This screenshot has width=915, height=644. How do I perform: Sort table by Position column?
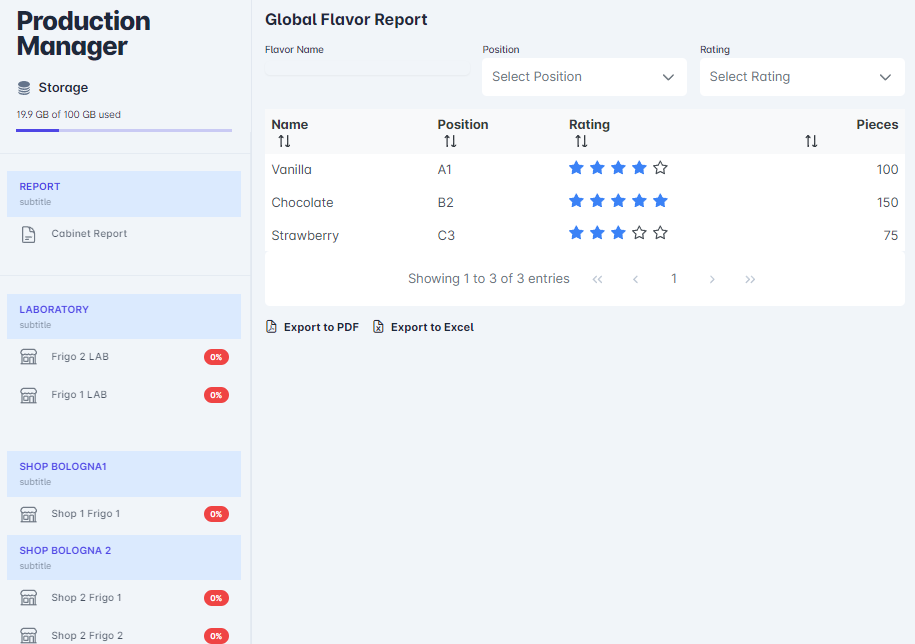point(450,142)
